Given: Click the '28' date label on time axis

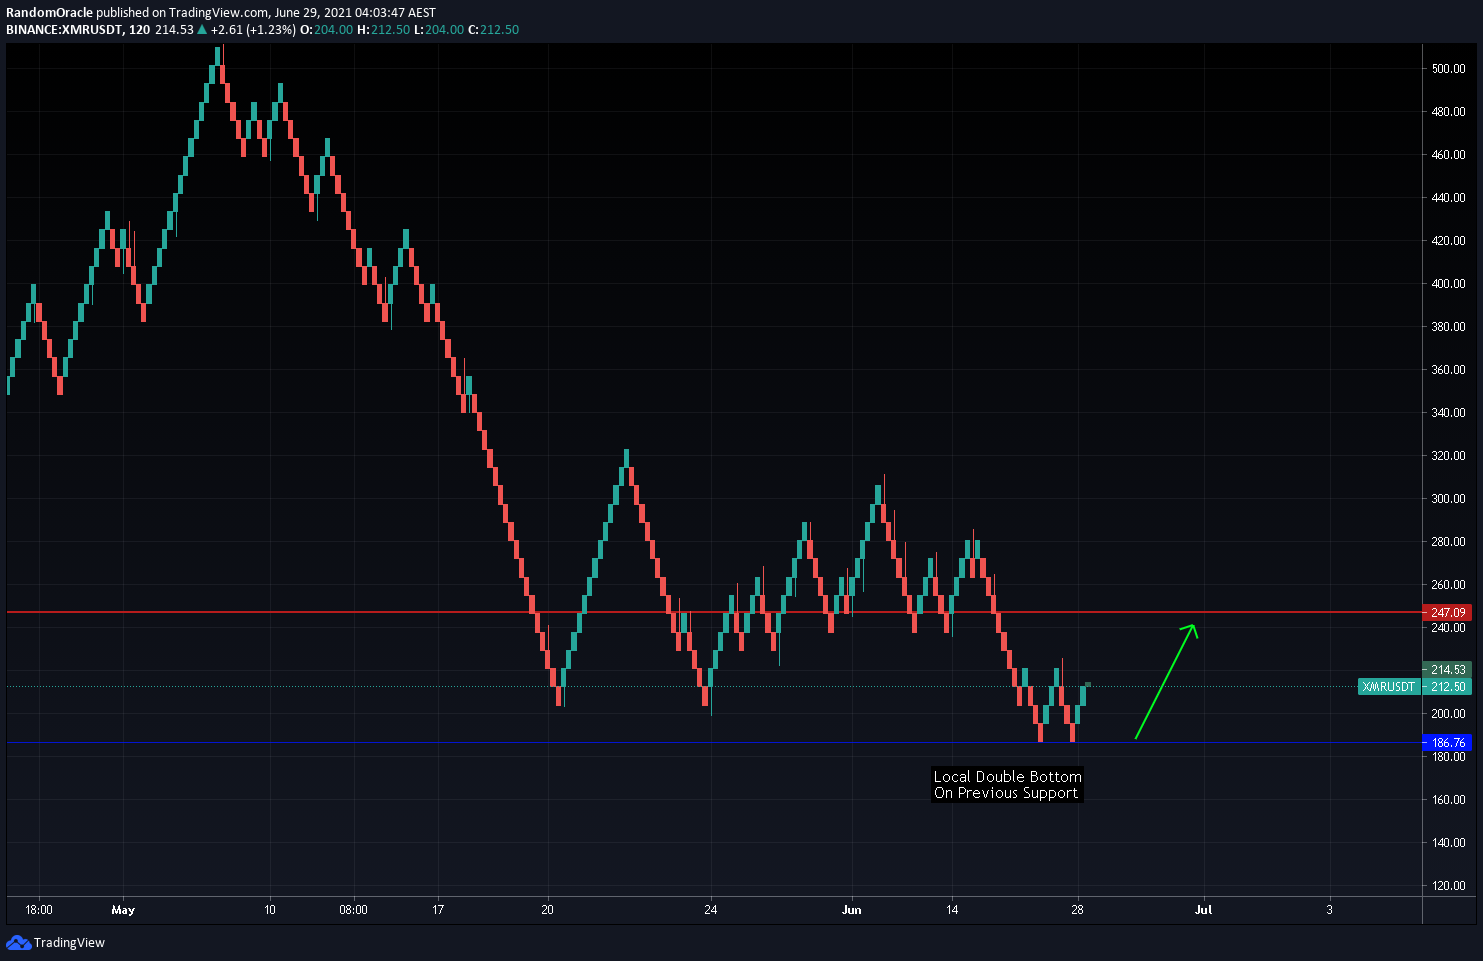Looking at the screenshot, I should [1077, 910].
